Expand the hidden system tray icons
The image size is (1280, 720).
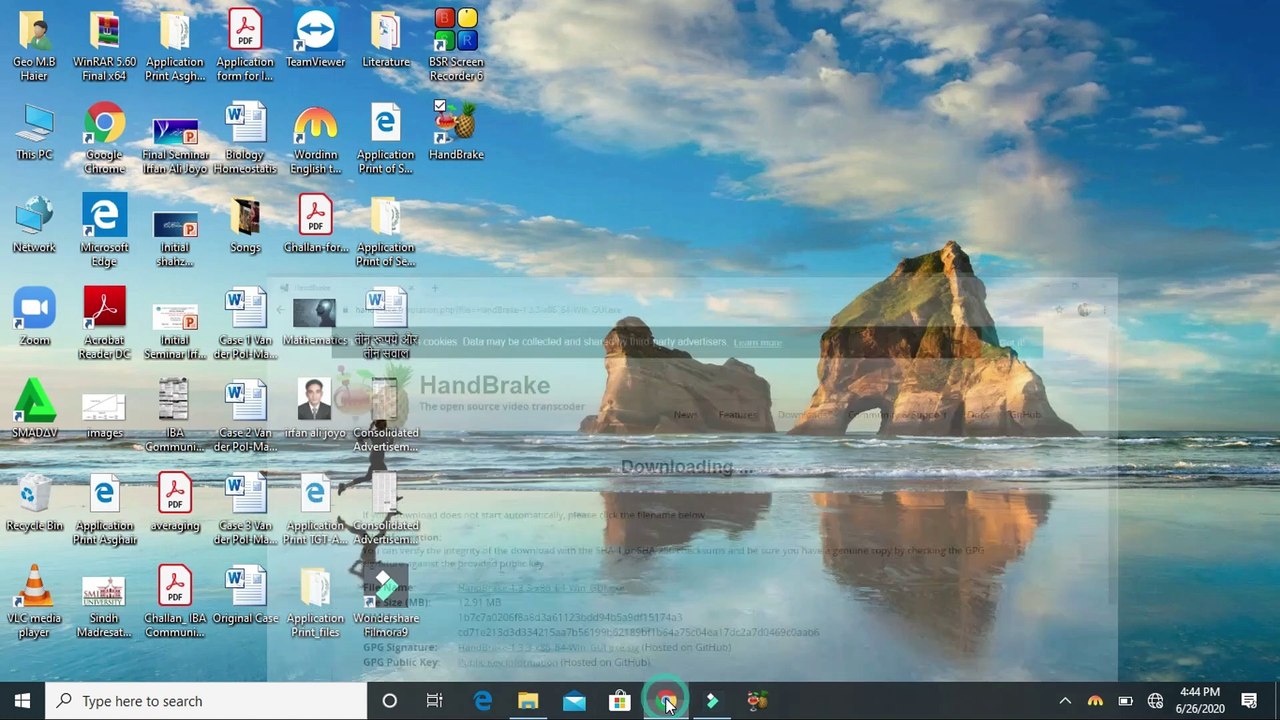(1065, 701)
